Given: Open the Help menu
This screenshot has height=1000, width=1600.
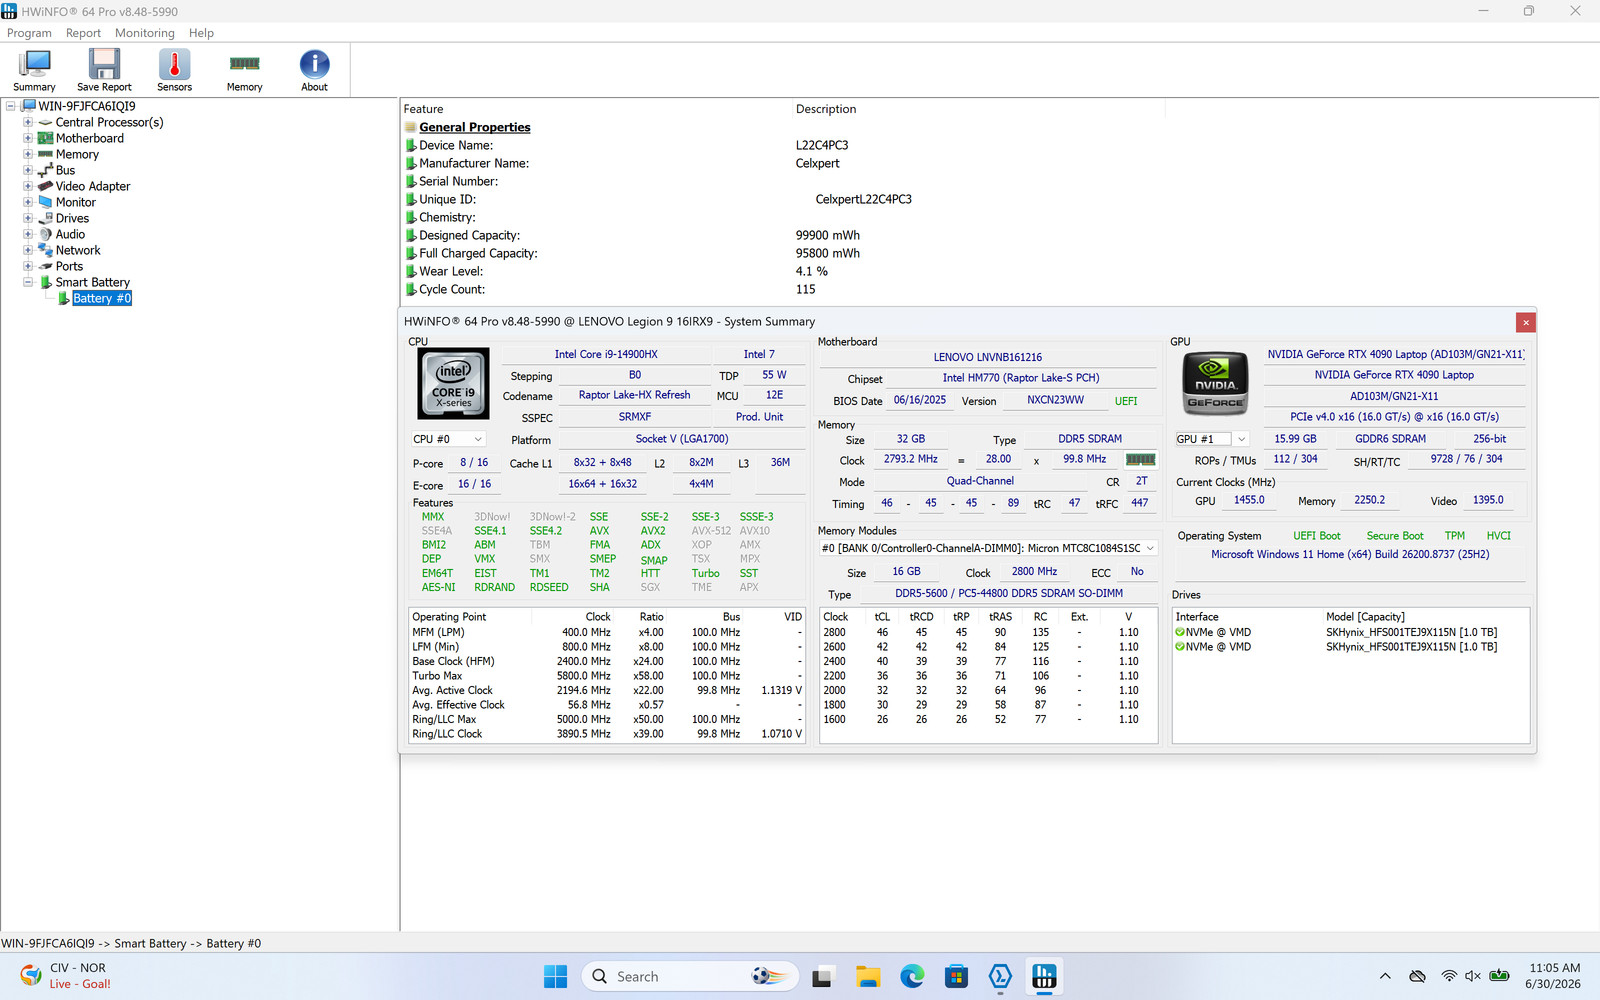Looking at the screenshot, I should pyautogui.click(x=201, y=33).
